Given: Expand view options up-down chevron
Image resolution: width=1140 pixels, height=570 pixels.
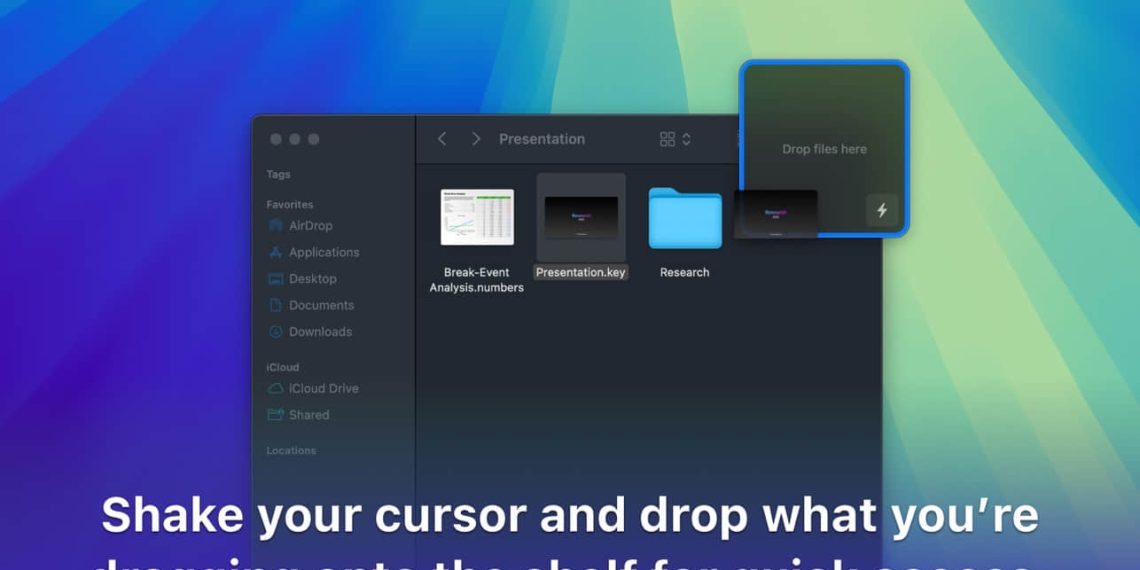Looking at the screenshot, I should coord(686,139).
